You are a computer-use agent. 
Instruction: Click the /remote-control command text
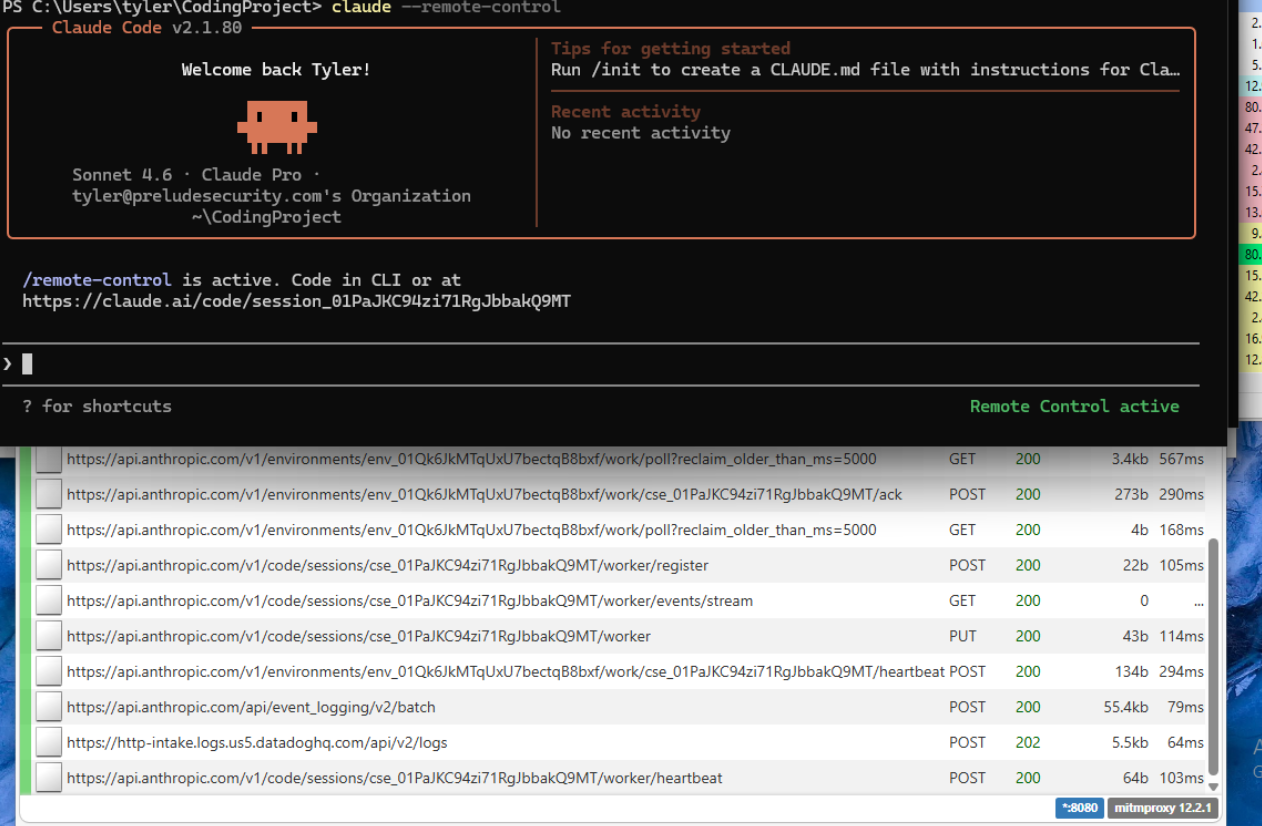pos(97,280)
